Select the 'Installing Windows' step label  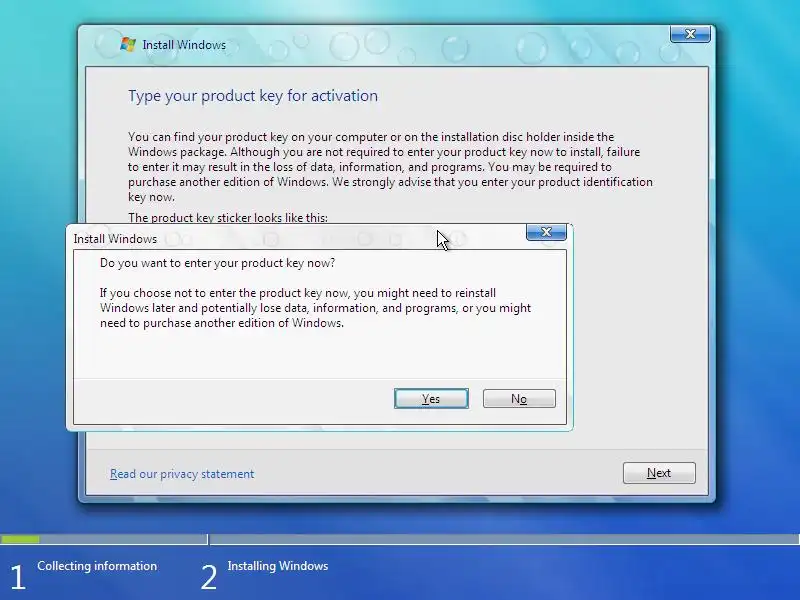pos(278,566)
